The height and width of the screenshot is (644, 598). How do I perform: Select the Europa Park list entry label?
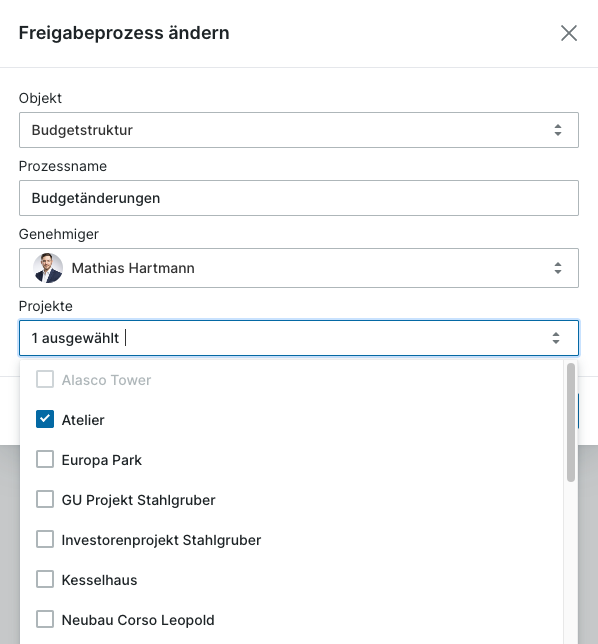[101, 460]
